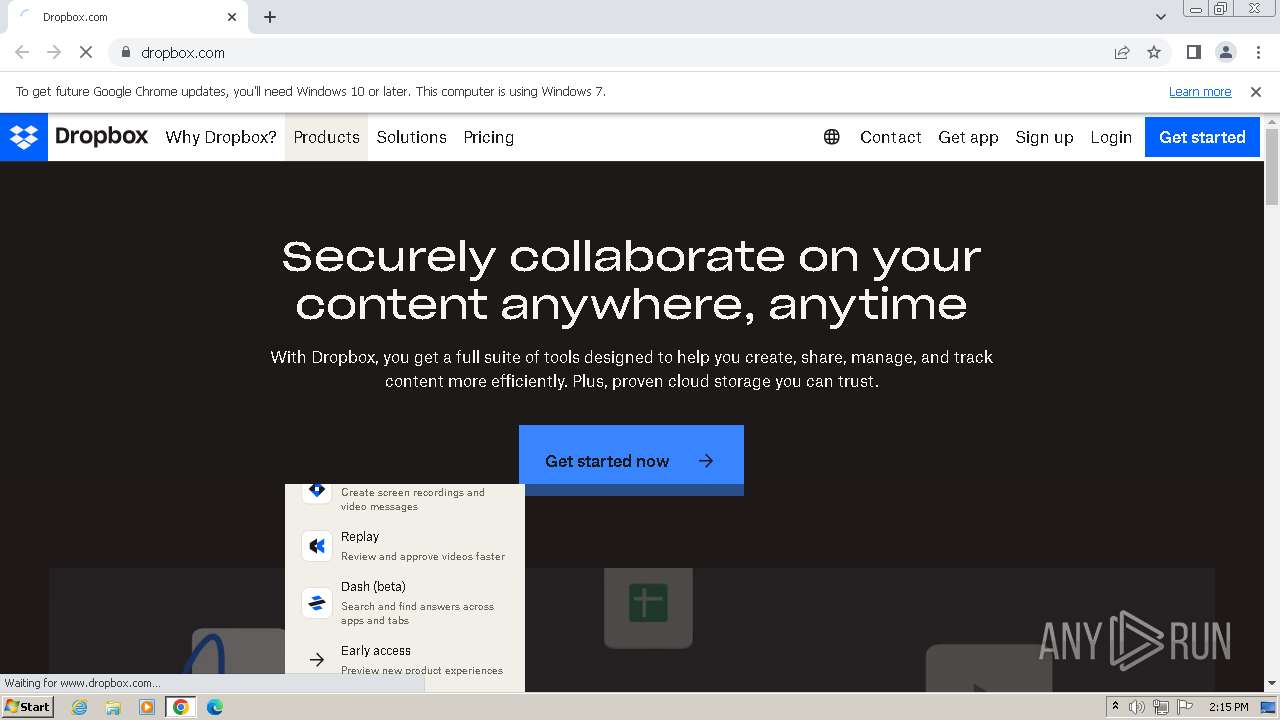Viewport: 1280px width, 720px height.
Task: Open volume control in system tray
Action: [1137, 707]
